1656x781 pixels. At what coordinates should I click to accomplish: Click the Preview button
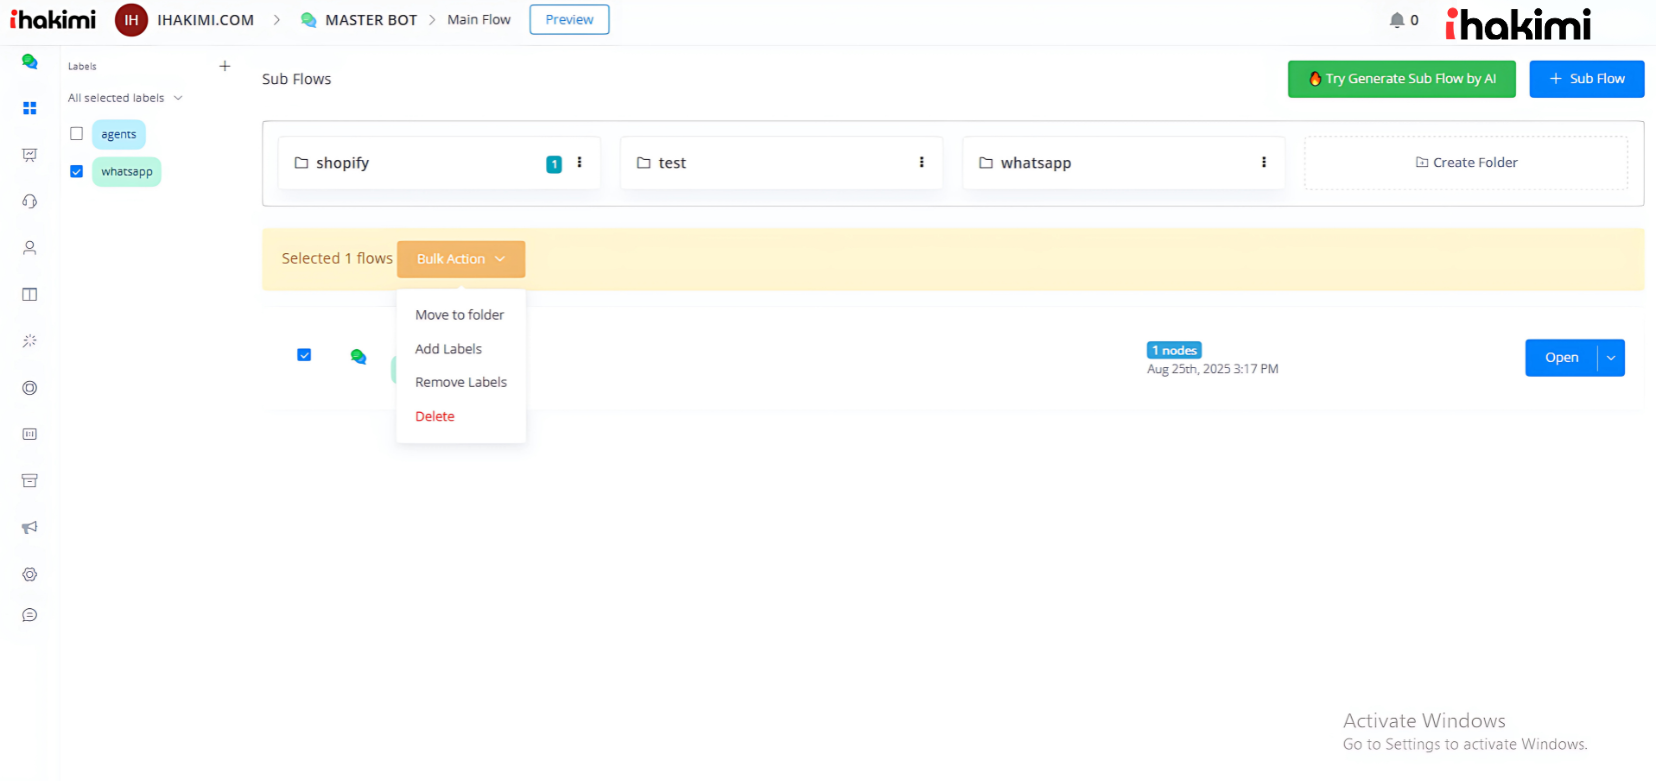click(569, 20)
